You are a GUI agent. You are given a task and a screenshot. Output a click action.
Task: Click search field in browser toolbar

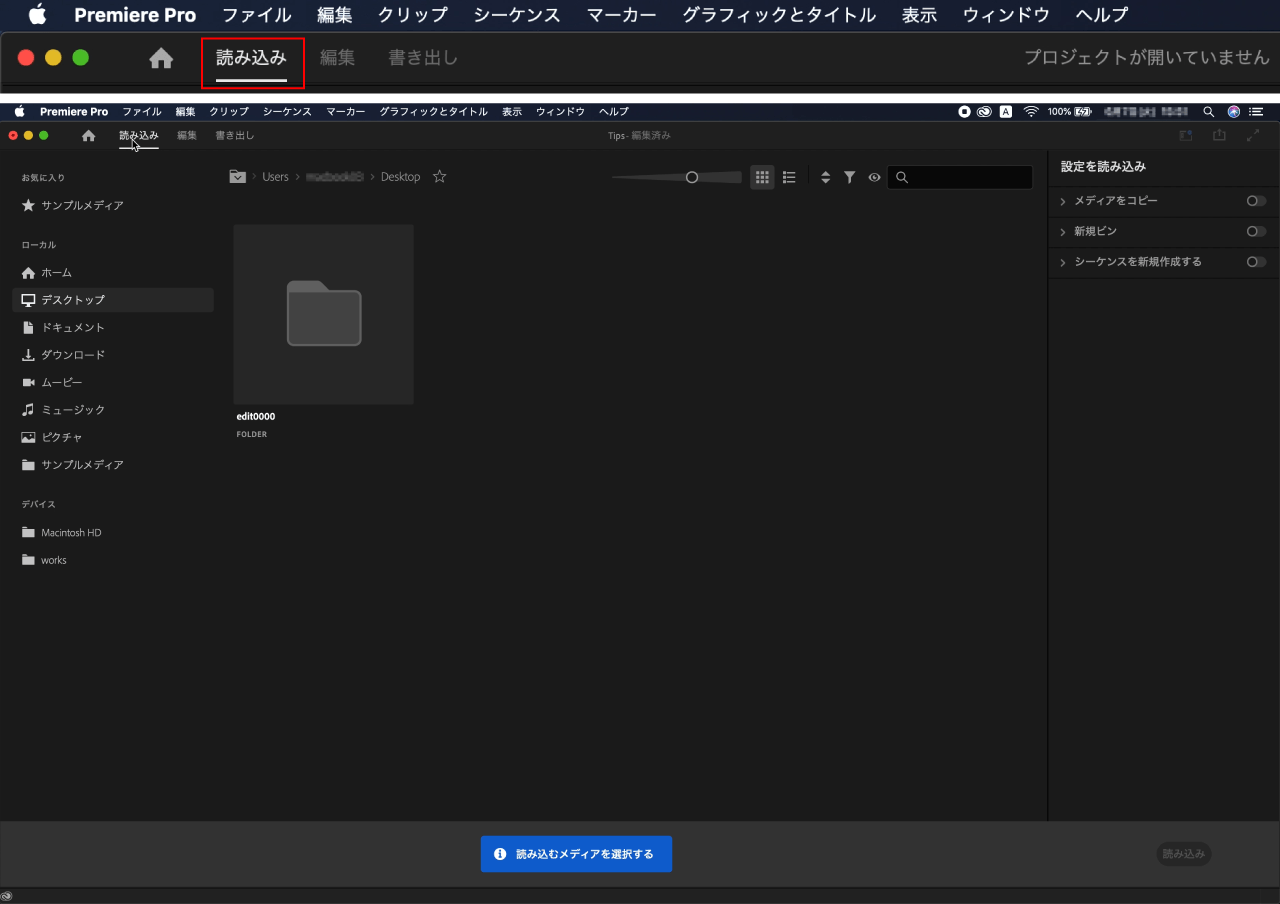[960, 177]
